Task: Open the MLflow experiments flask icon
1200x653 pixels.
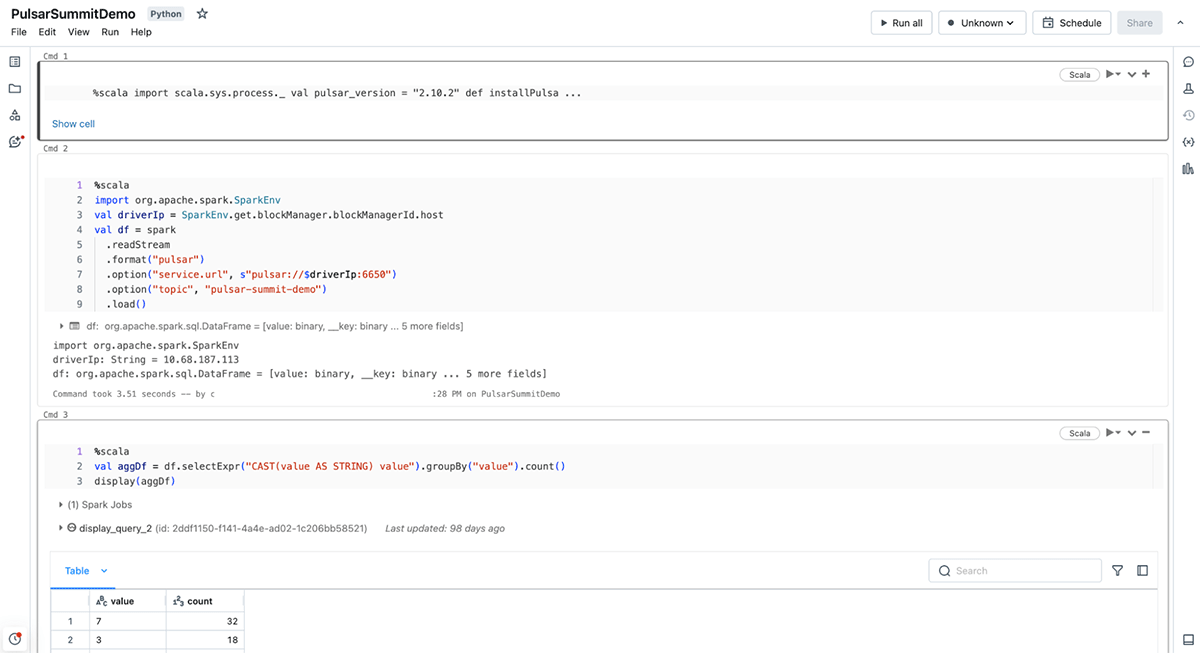Action: 1188,89
